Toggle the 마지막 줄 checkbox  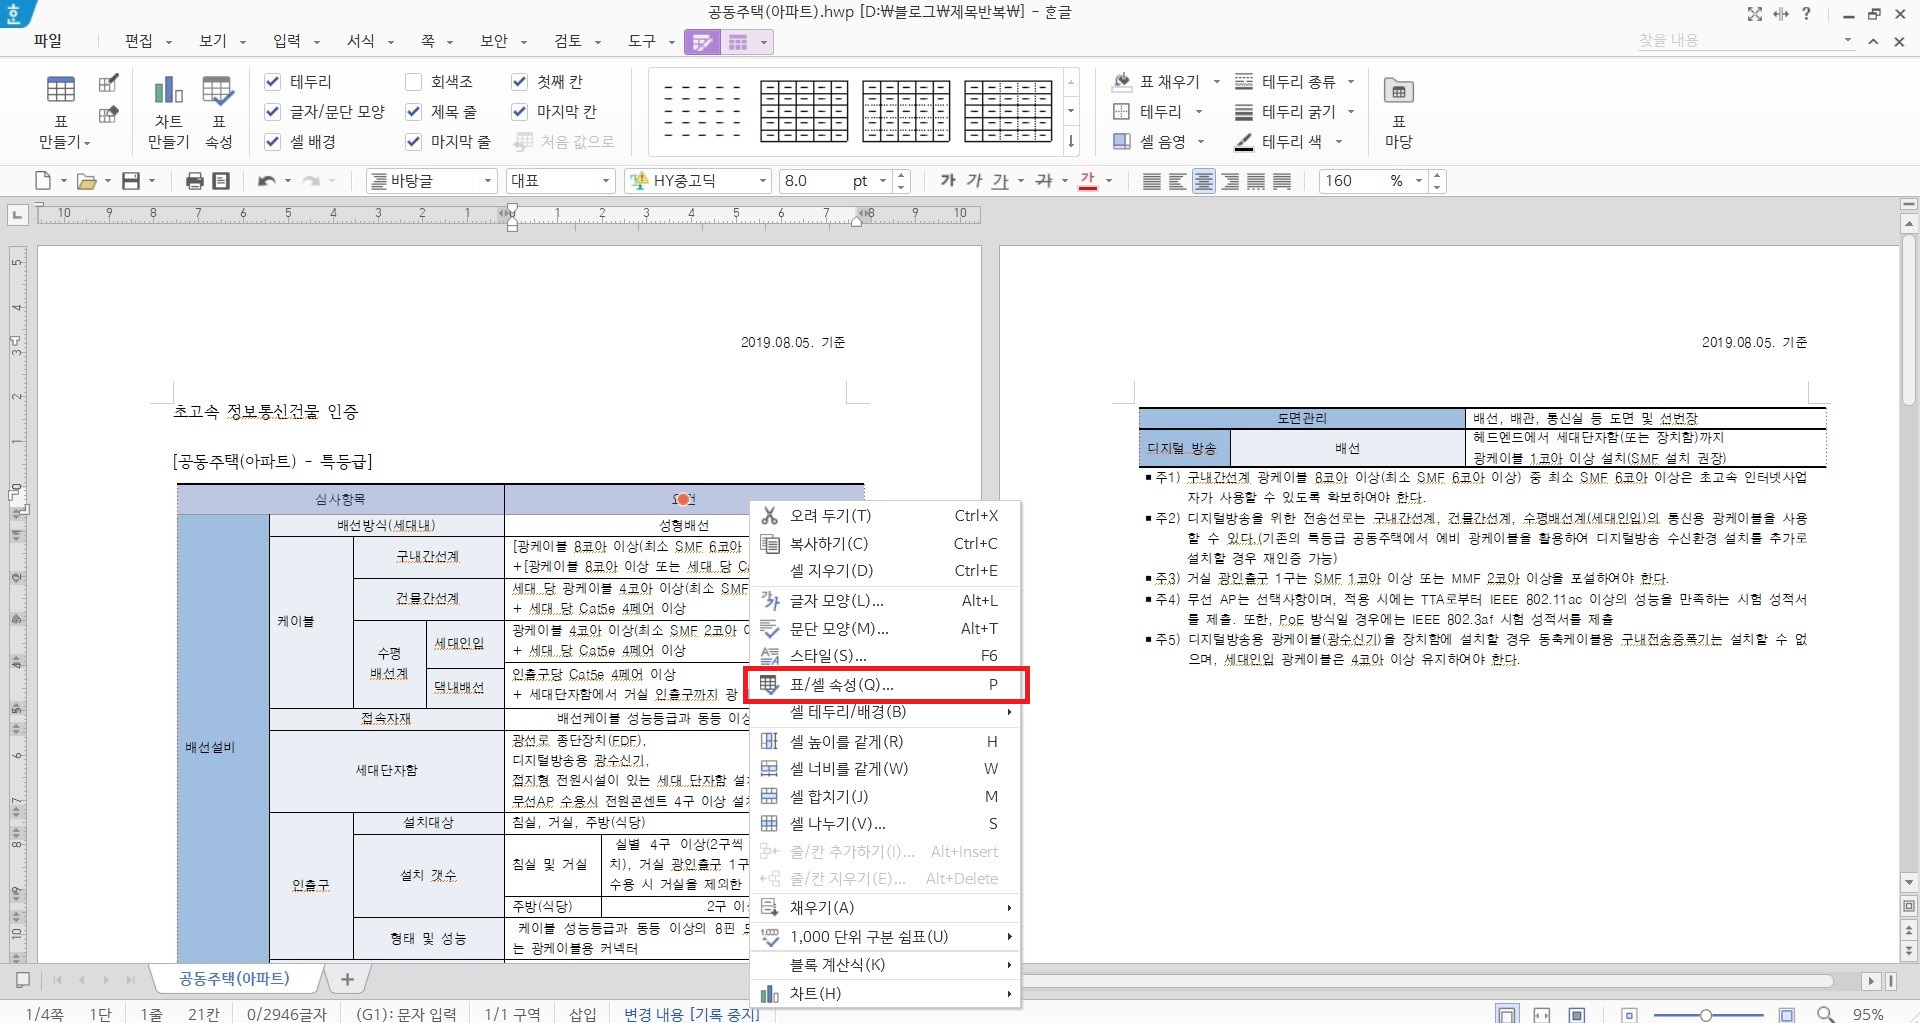[x=413, y=141]
